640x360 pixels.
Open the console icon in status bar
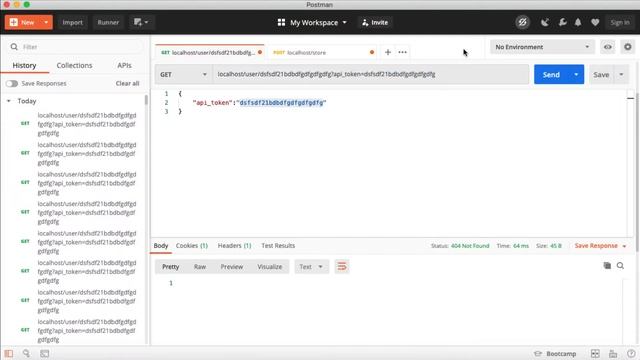point(44,353)
